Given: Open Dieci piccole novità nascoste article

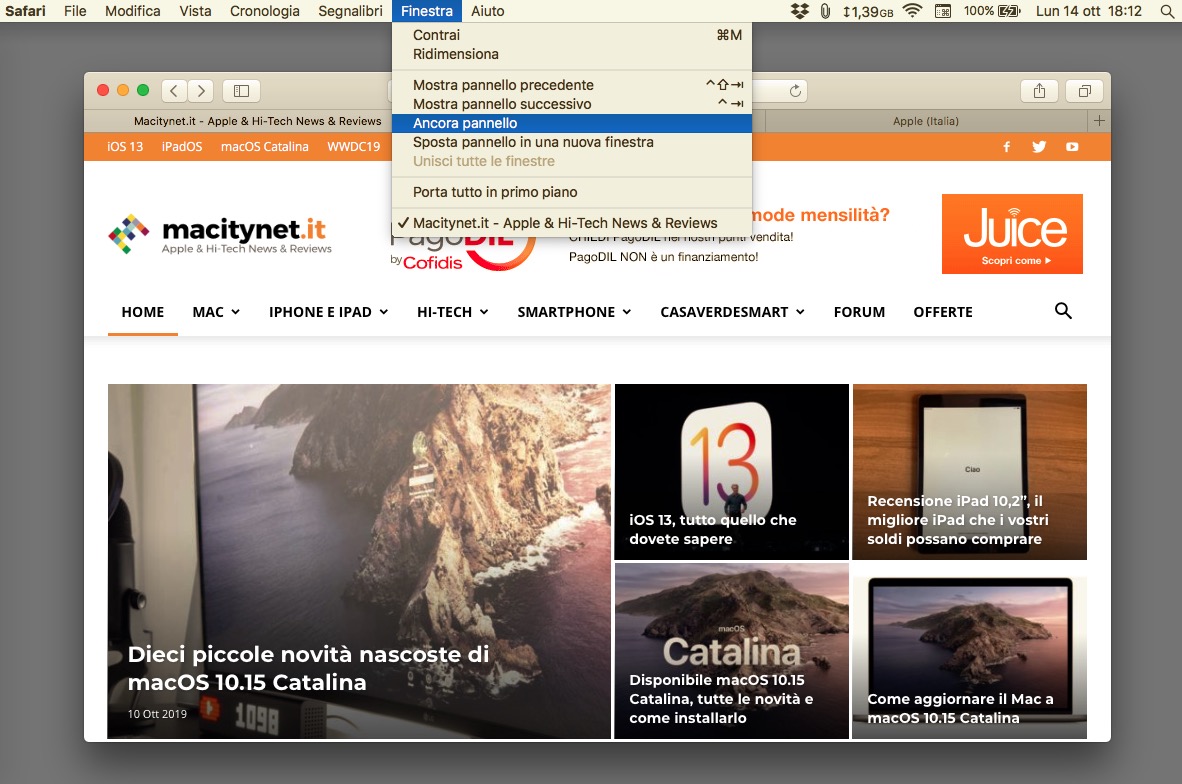Looking at the screenshot, I should click(359, 561).
